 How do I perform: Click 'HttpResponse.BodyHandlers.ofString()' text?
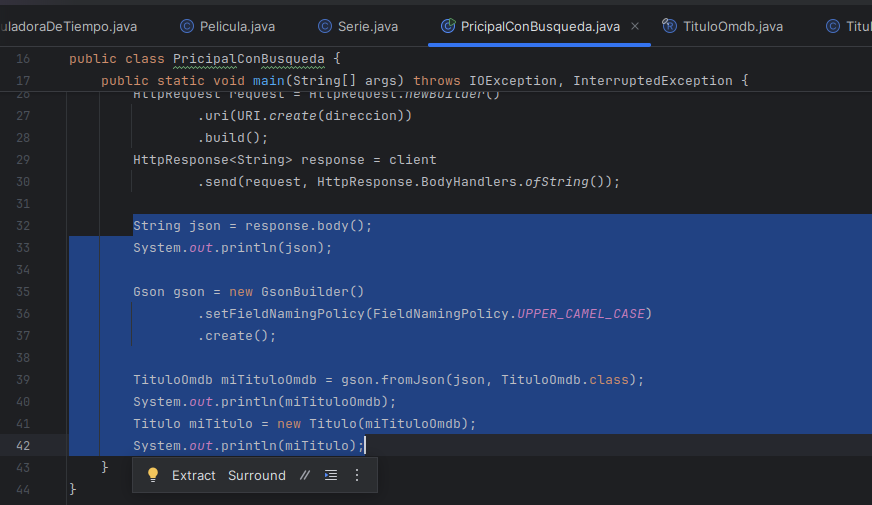tap(464, 182)
